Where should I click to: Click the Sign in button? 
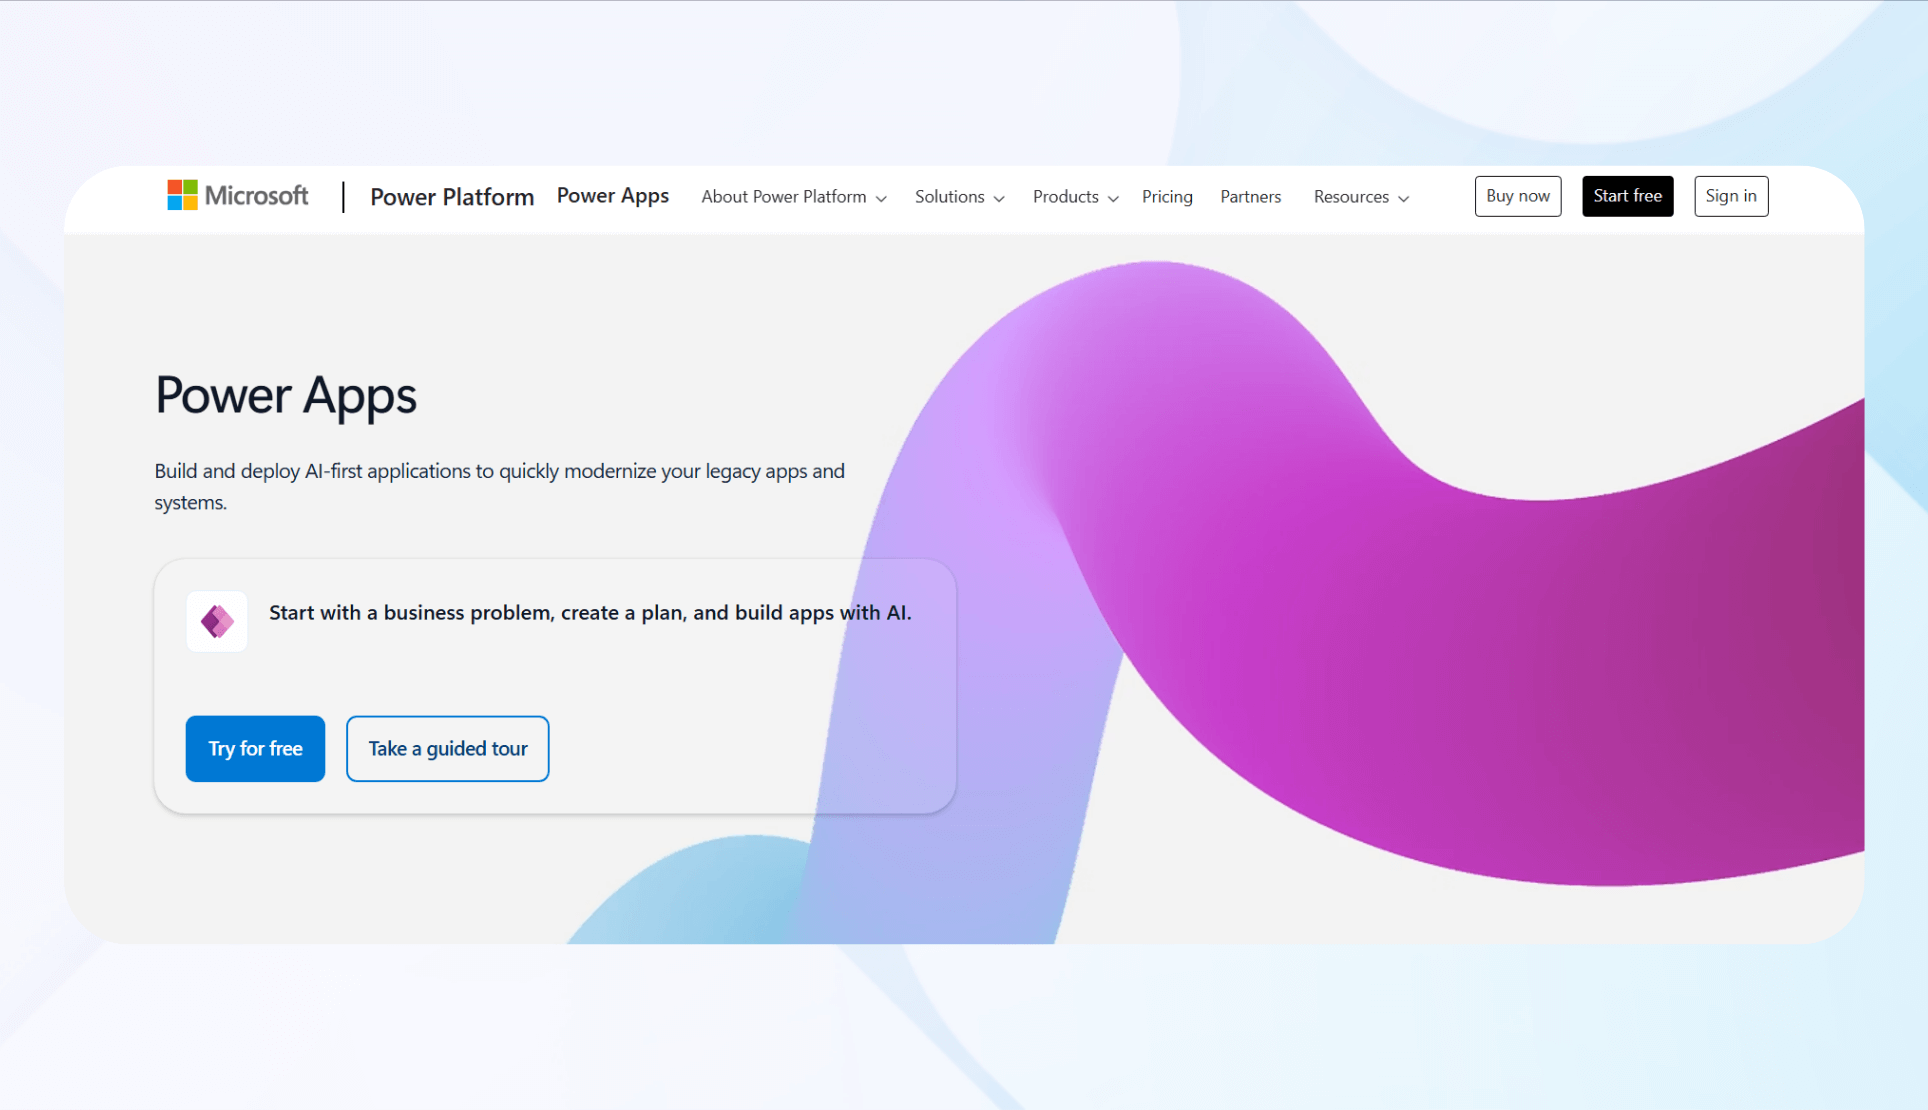pyautogui.click(x=1730, y=196)
